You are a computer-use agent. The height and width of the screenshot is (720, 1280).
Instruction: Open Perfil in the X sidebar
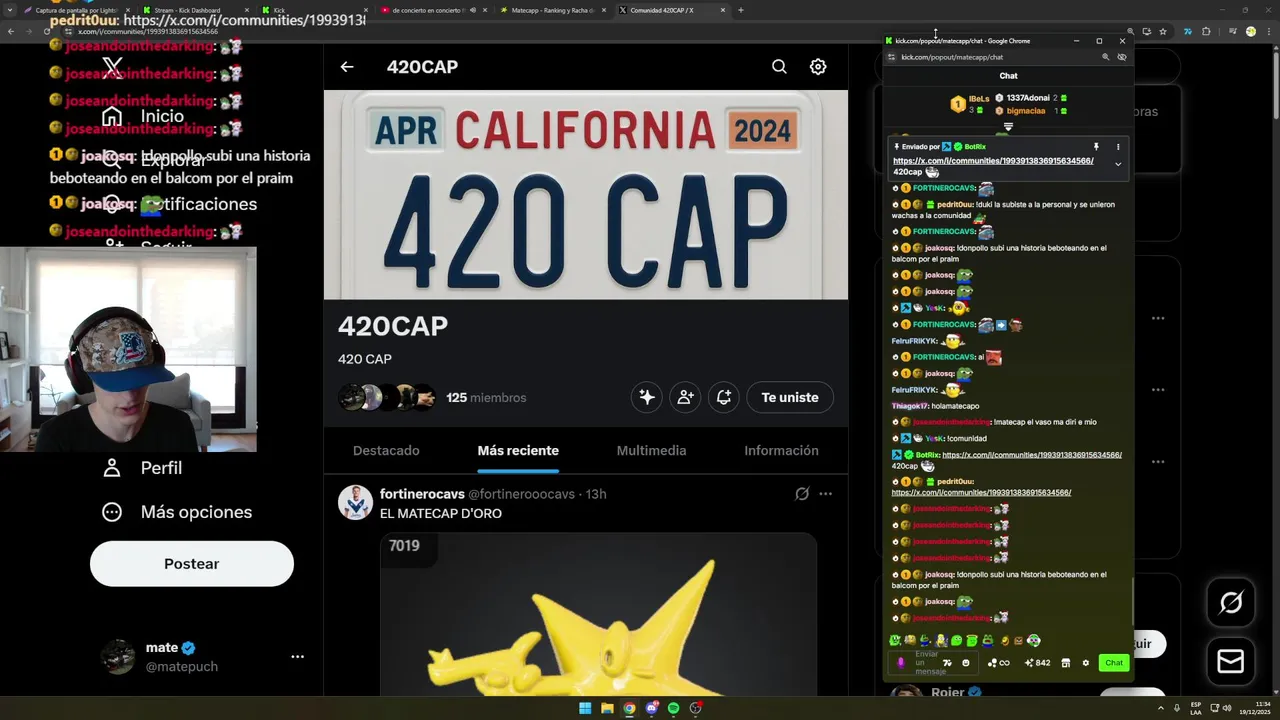[142, 468]
